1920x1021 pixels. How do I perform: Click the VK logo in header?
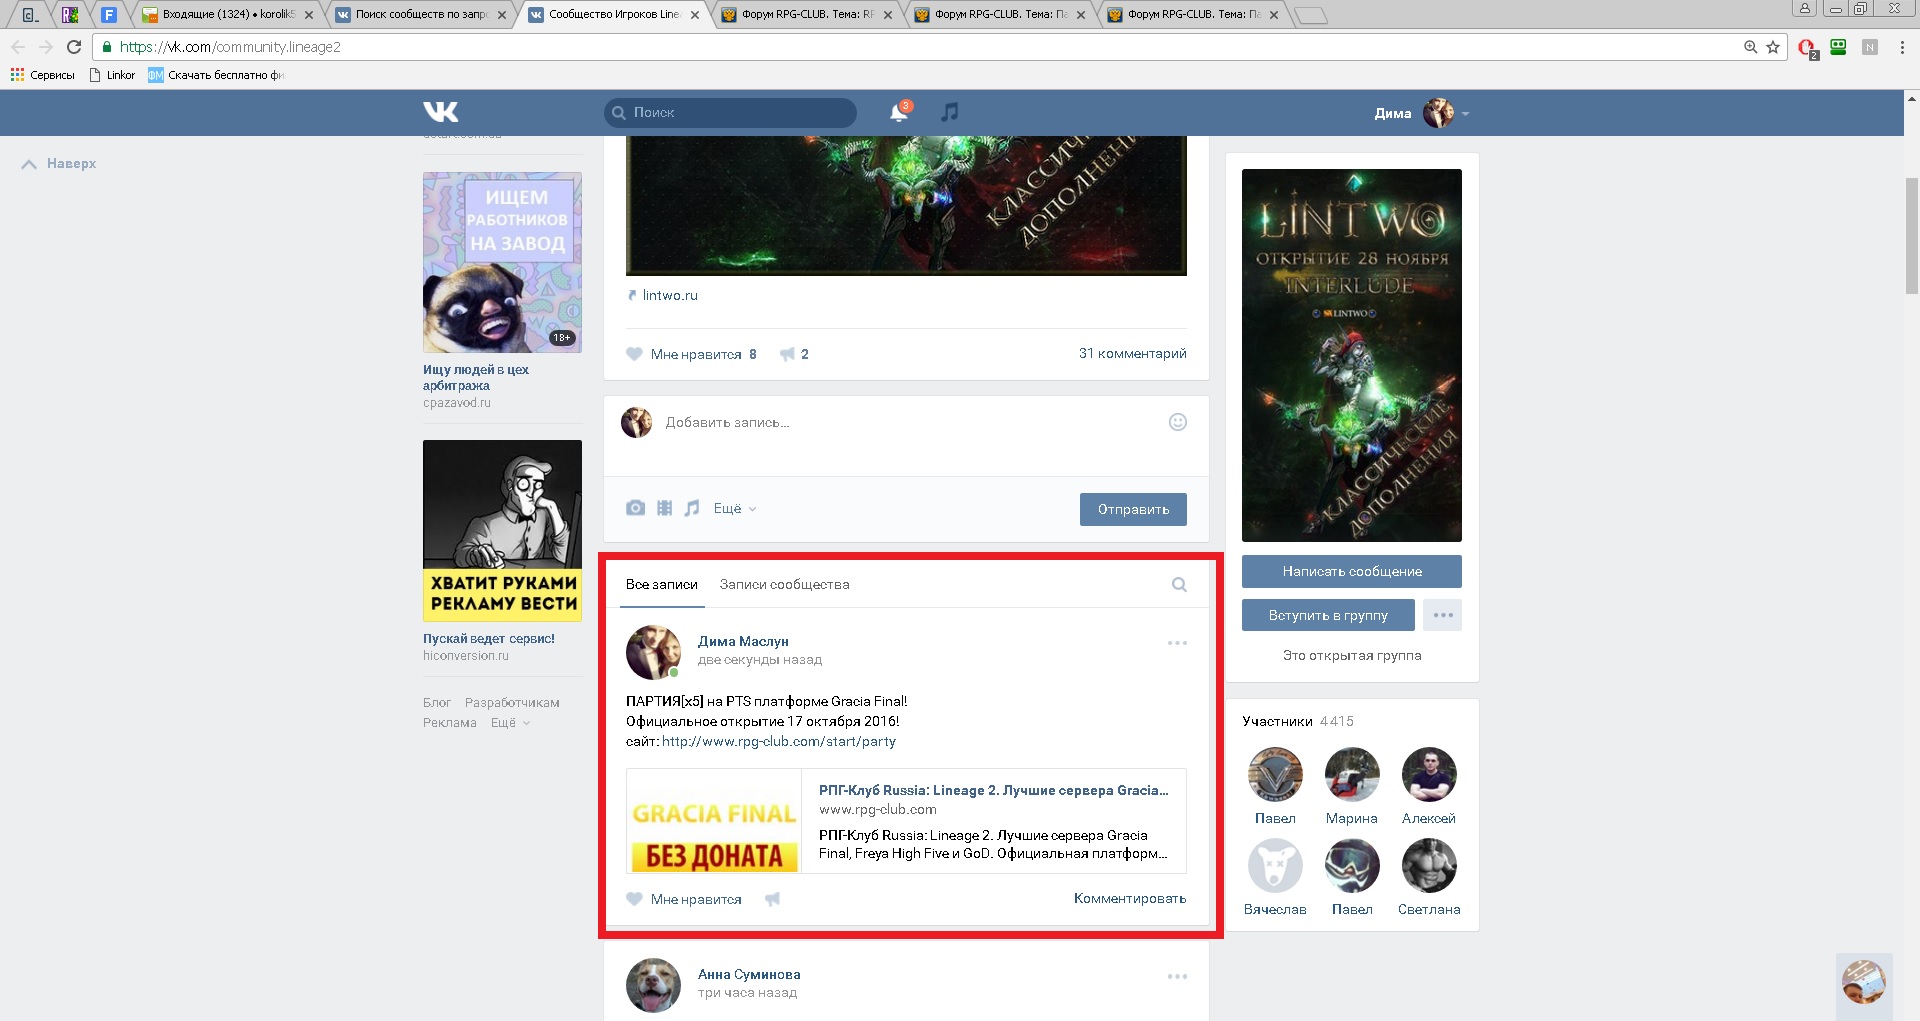(x=441, y=112)
